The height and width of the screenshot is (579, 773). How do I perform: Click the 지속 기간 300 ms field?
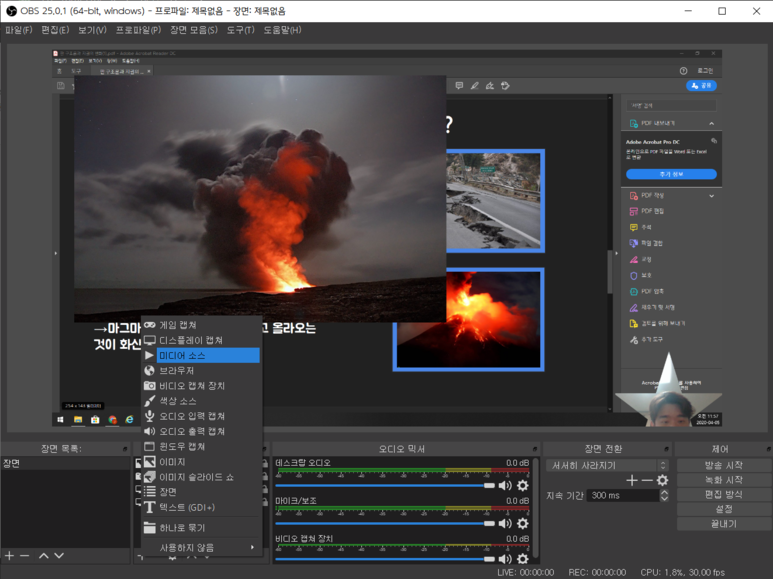point(623,495)
